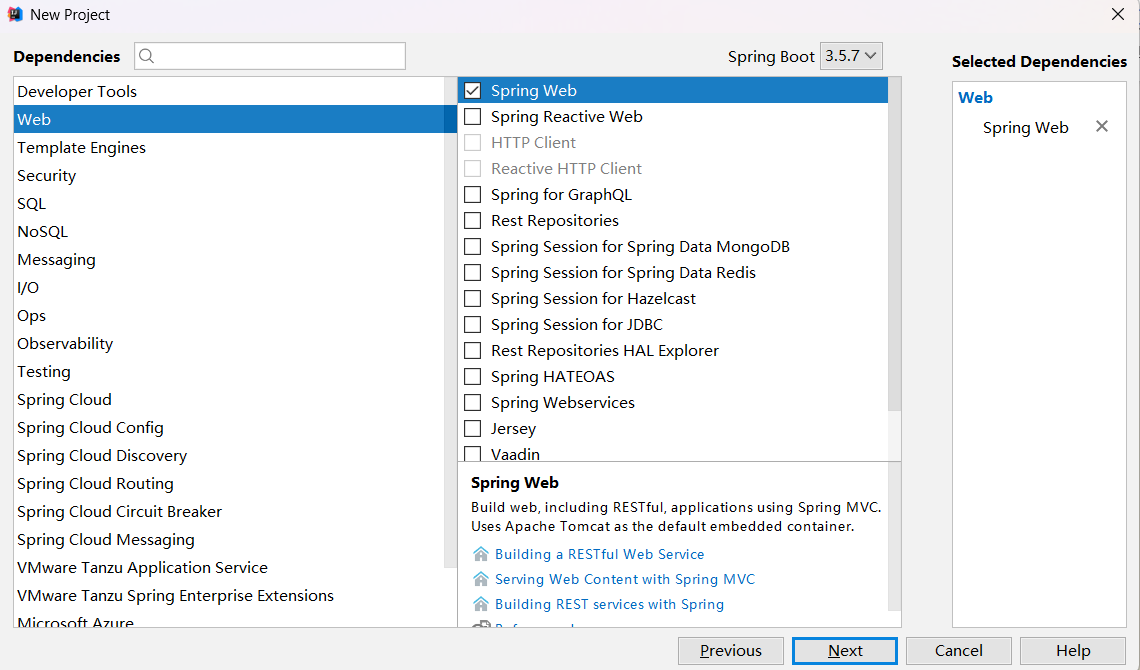Check Rest Repositories HAL Explorer
Screen dimensions: 1140x670
[x=473, y=350]
